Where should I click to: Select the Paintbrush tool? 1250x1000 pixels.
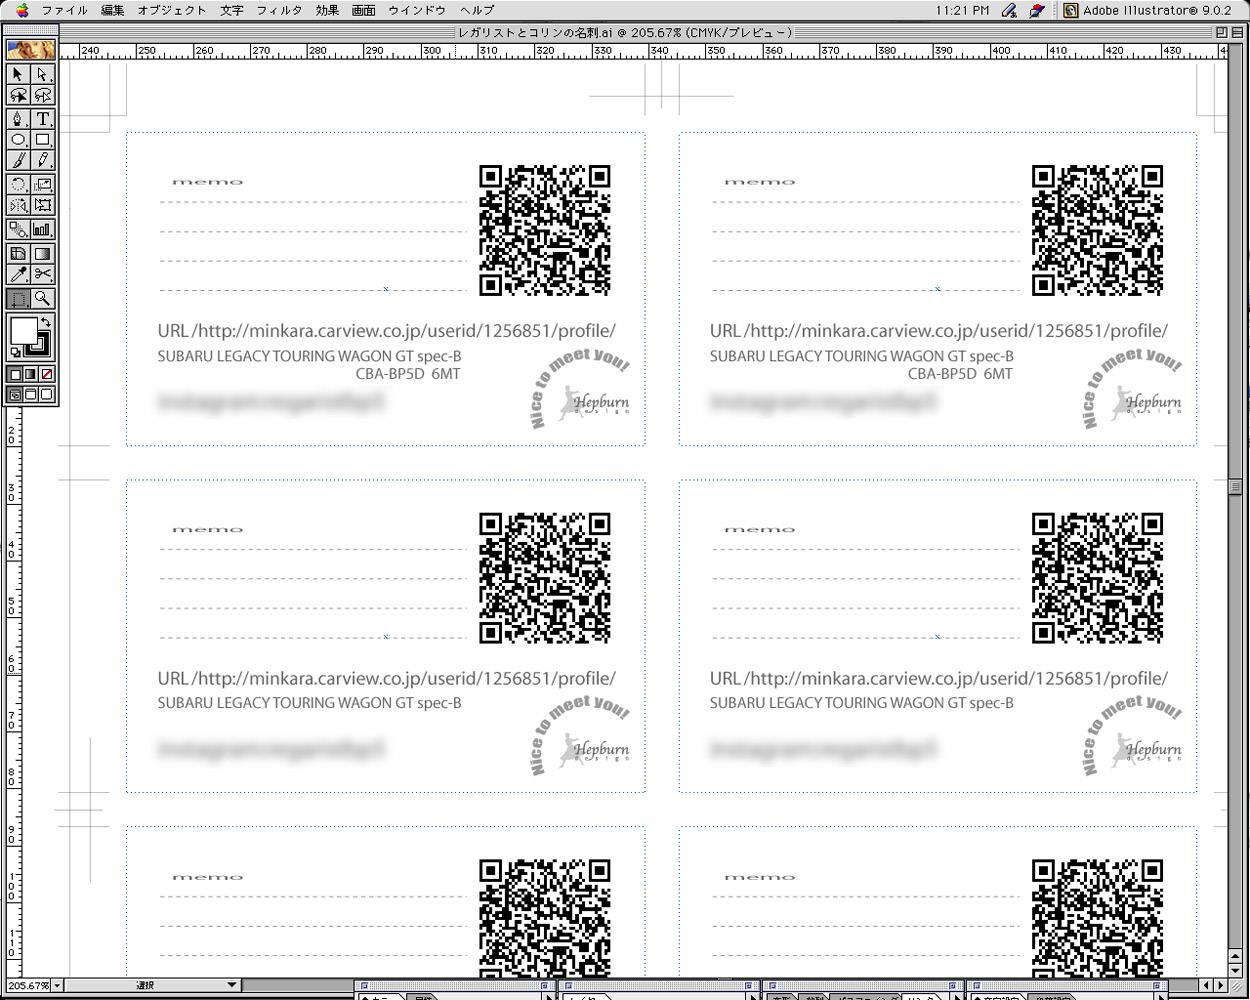(18, 160)
